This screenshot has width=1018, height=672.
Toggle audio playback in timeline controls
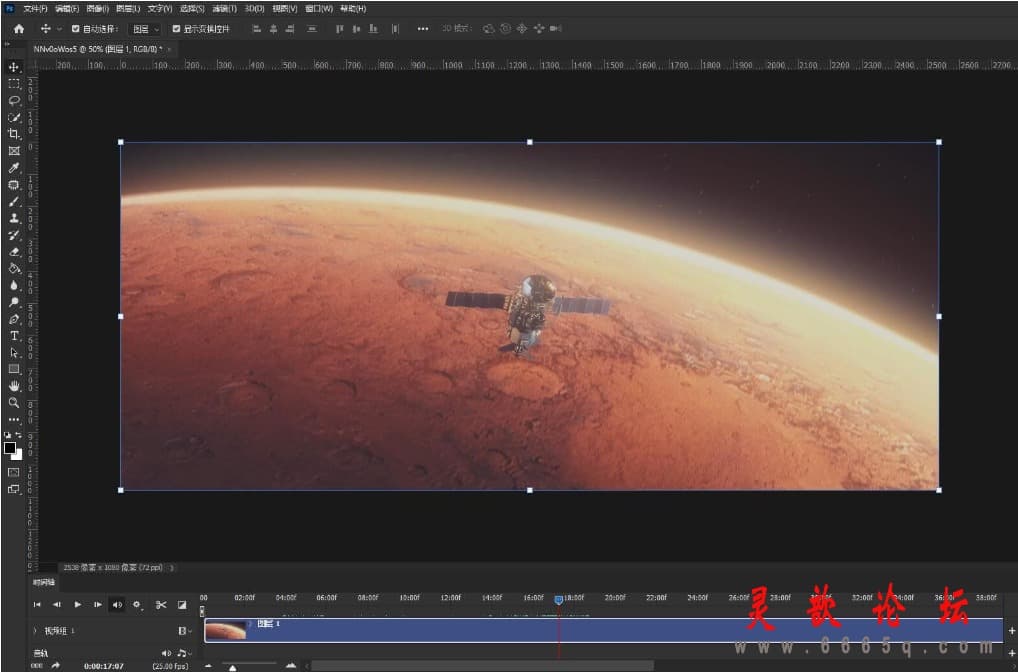coord(117,604)
